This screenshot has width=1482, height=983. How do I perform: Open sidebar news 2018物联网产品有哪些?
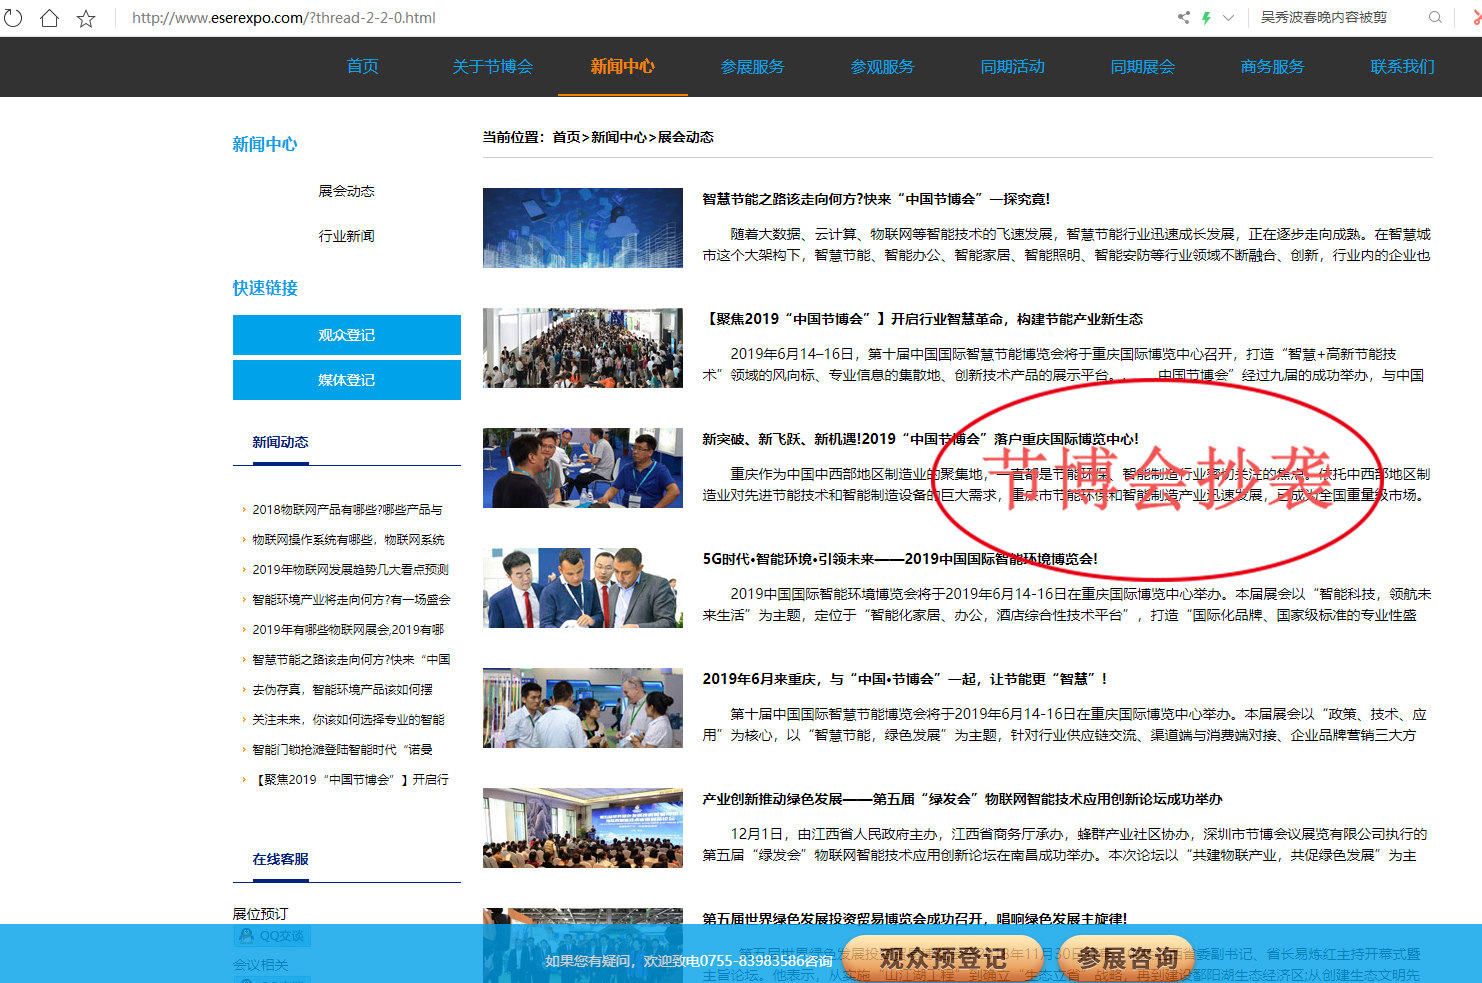(x=347, y=510)
